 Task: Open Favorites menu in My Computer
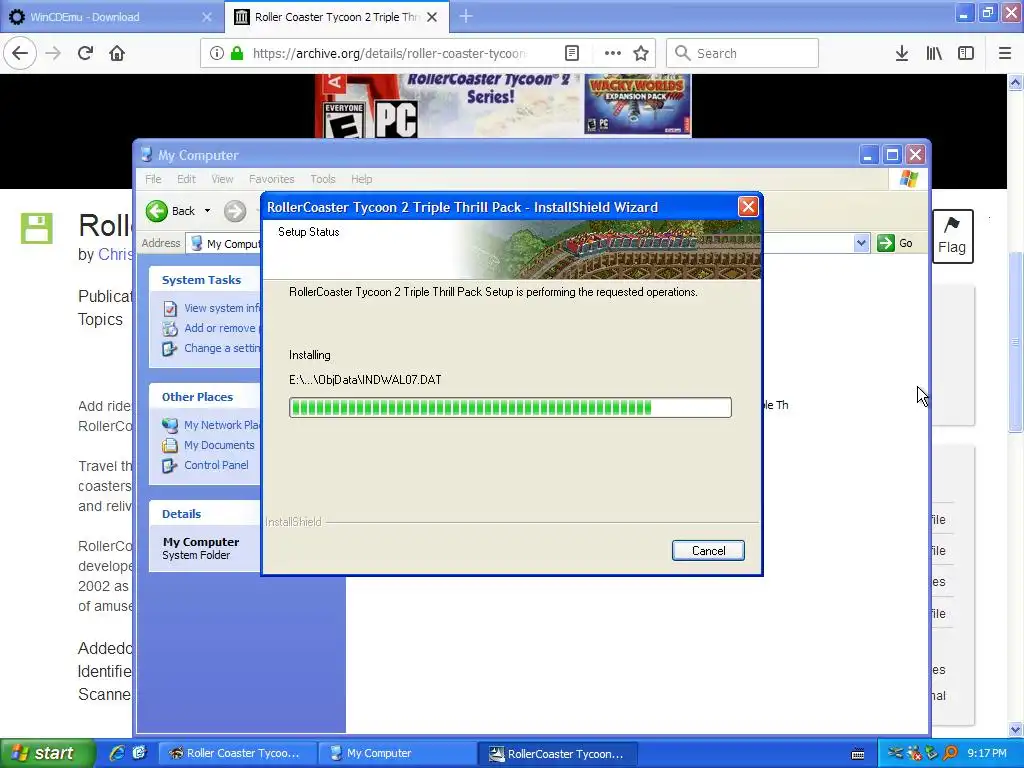coord(272,179)
